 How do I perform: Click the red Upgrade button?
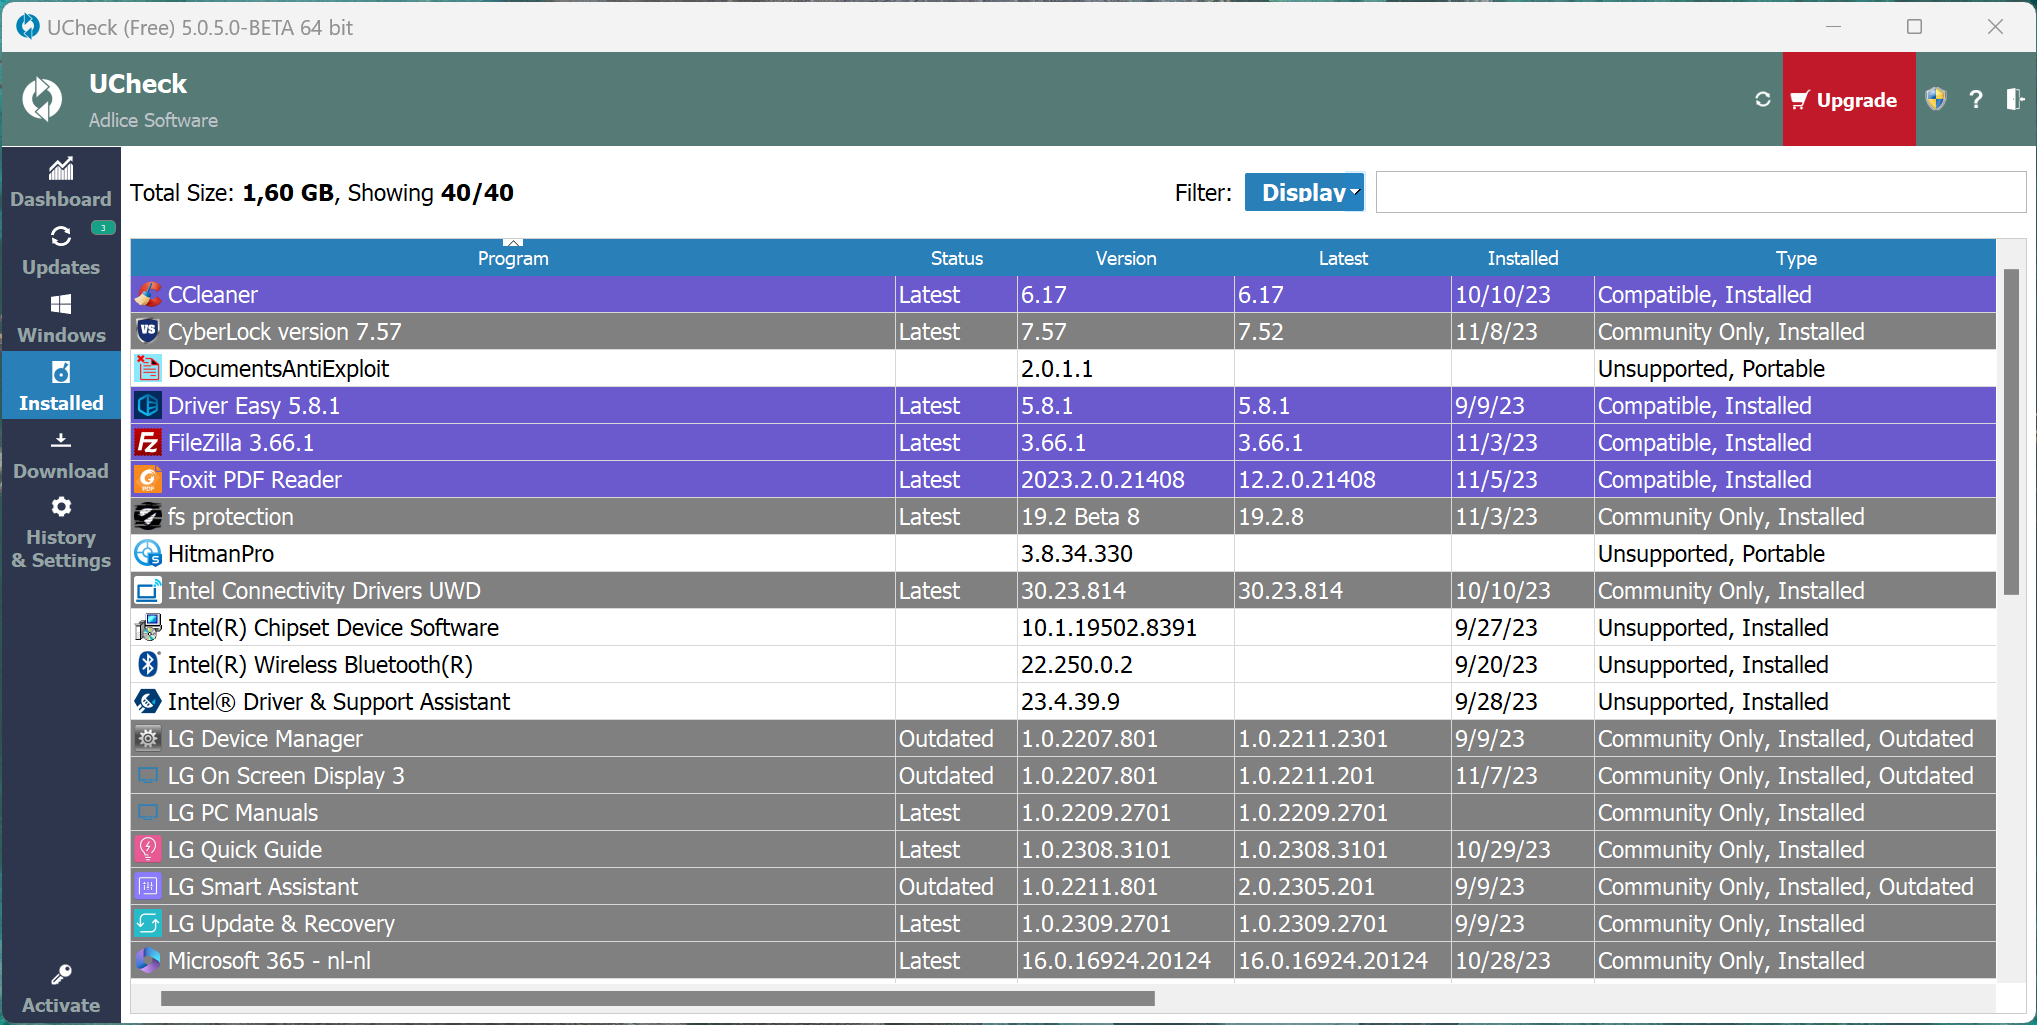pos(1848,100)
